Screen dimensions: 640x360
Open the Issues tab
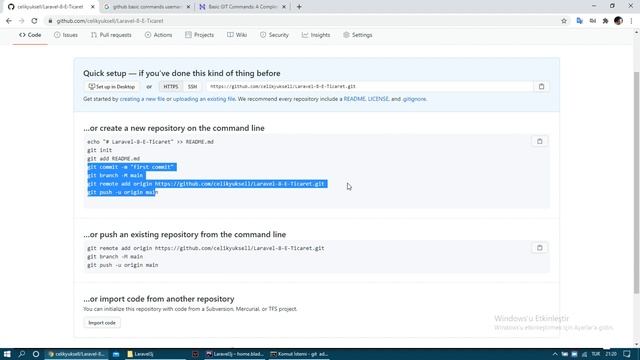(x=66, y=35)
